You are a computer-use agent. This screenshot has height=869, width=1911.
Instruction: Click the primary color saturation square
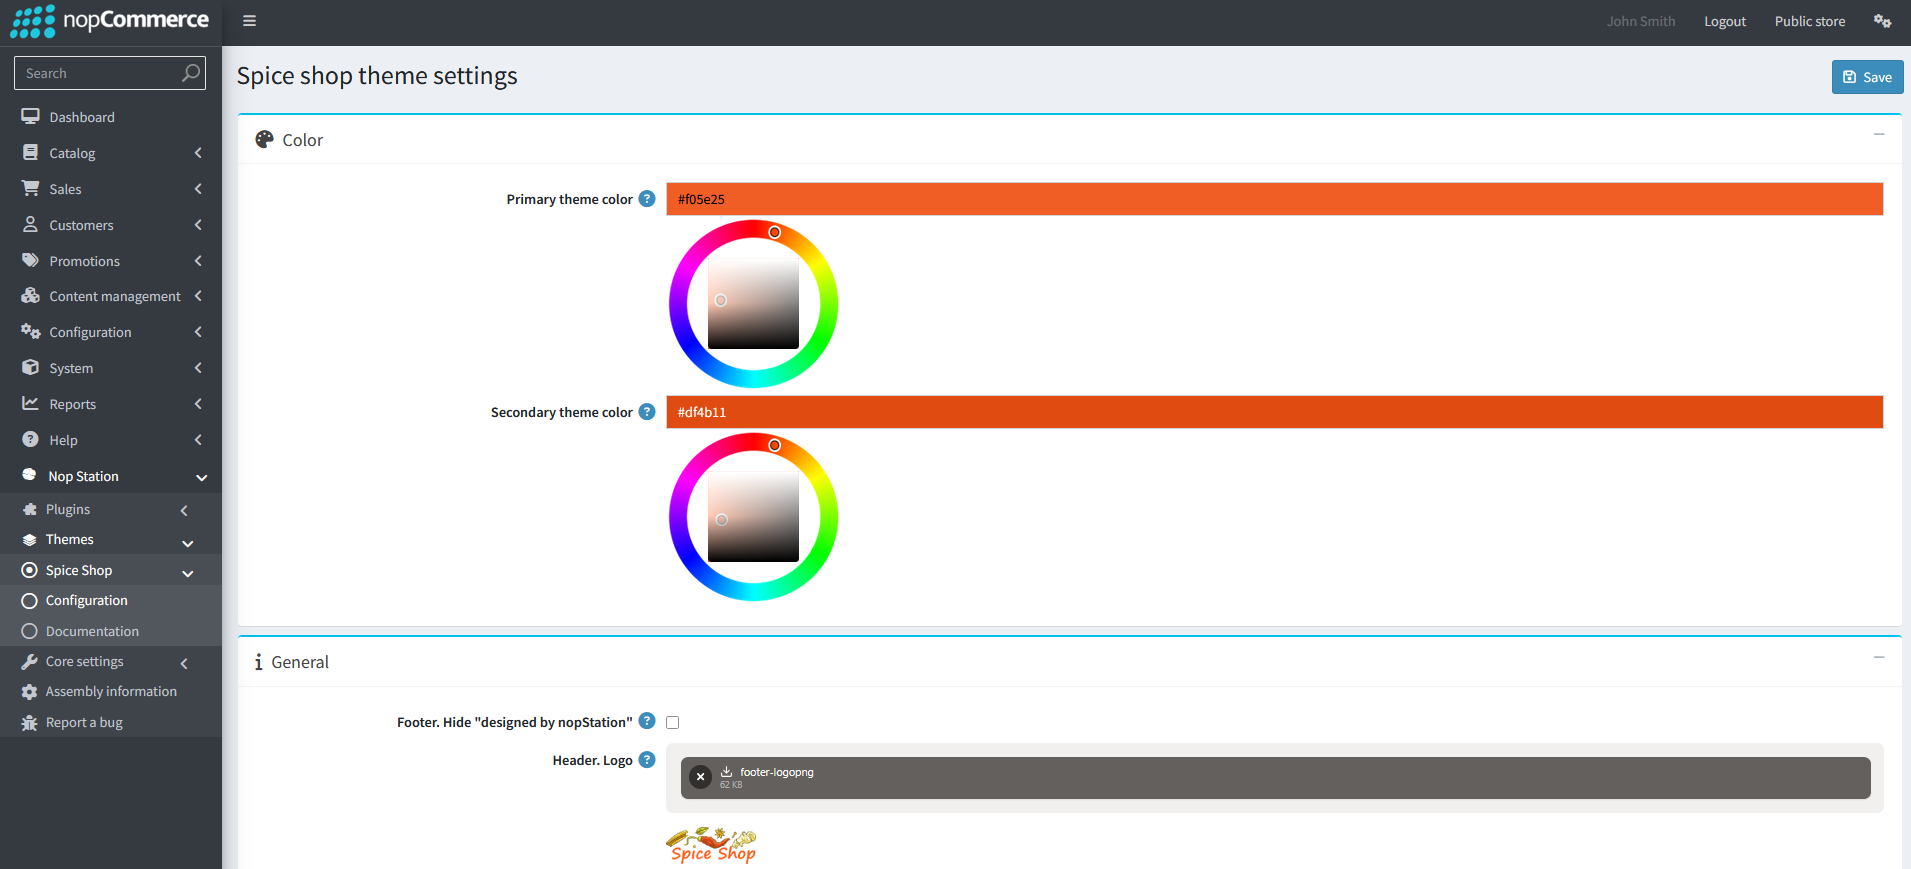pos(753,304)
